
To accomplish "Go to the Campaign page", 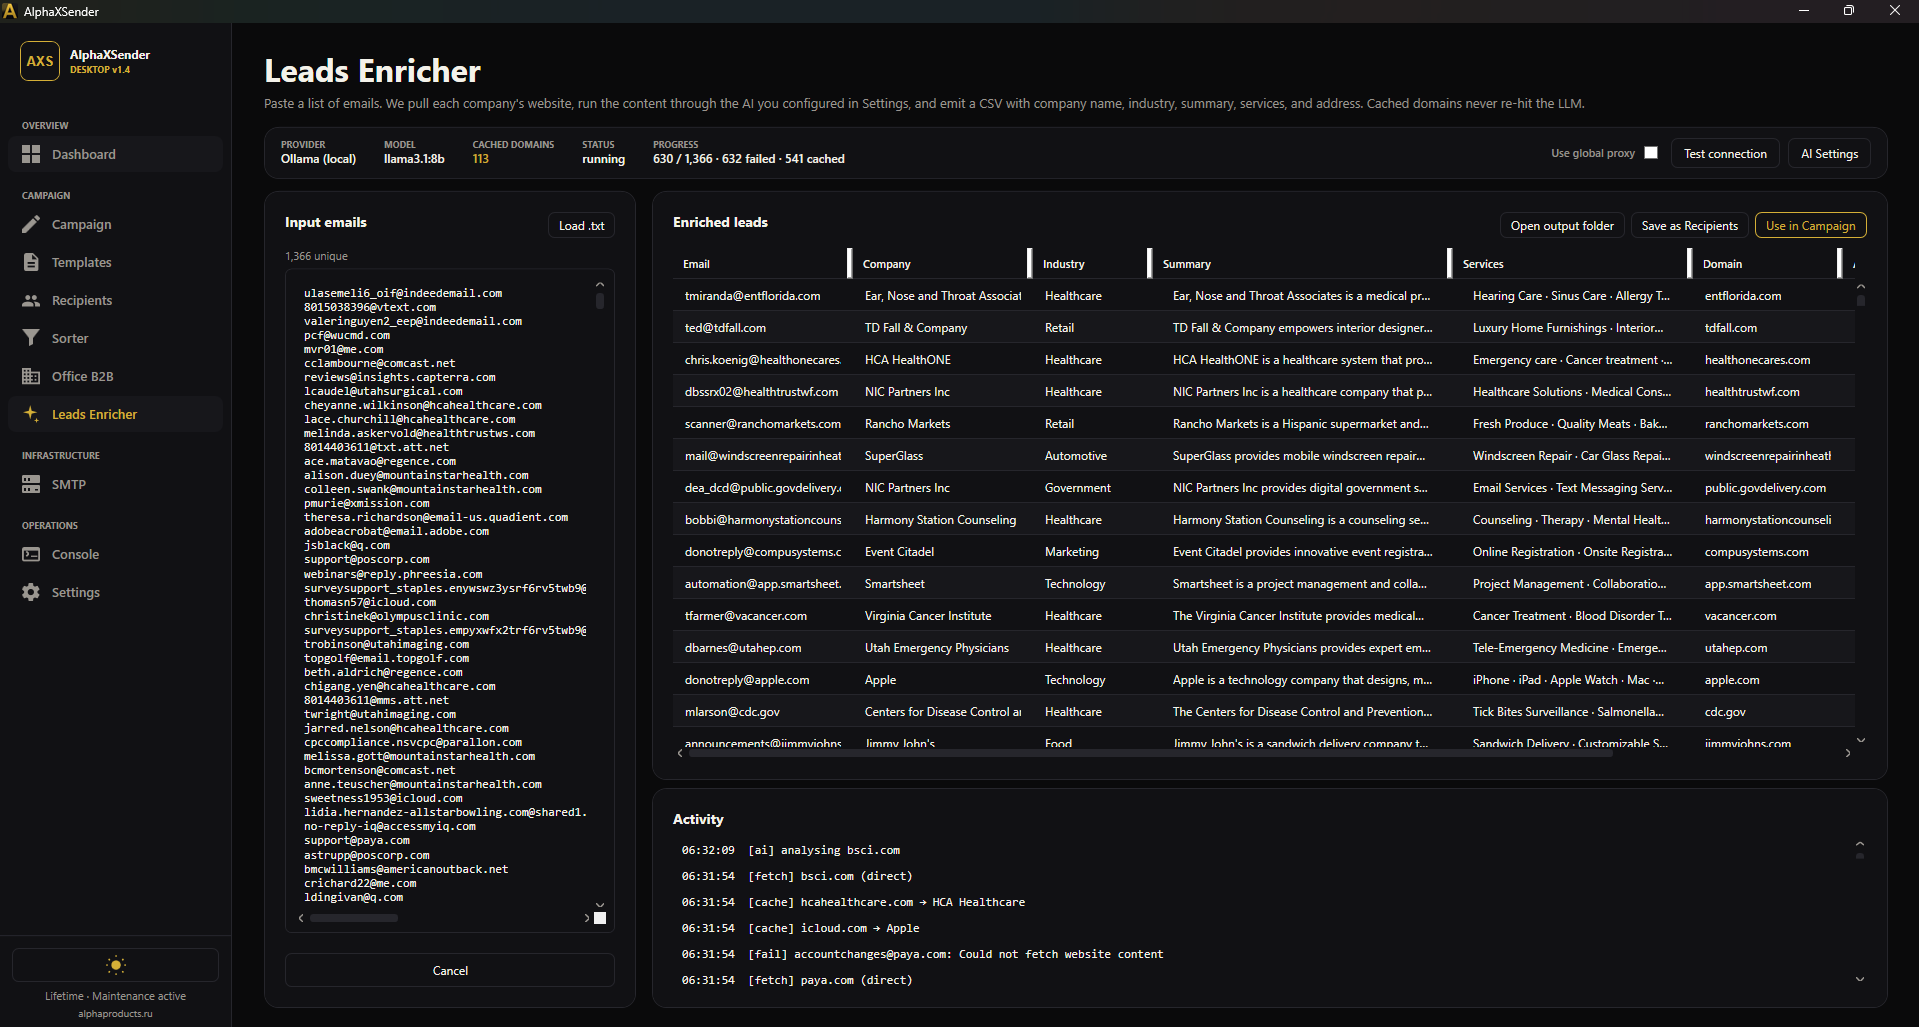I will click(x=115, y=224).
